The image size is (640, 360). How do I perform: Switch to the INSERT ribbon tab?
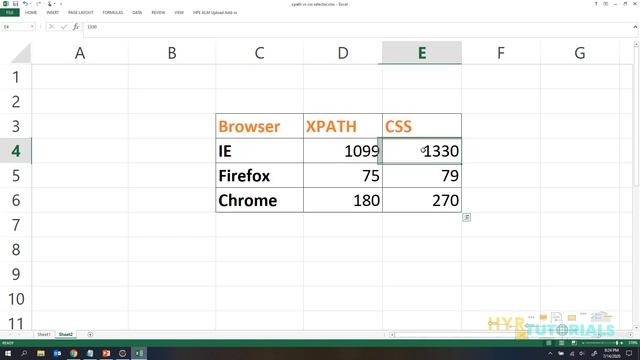coord(53,13)
